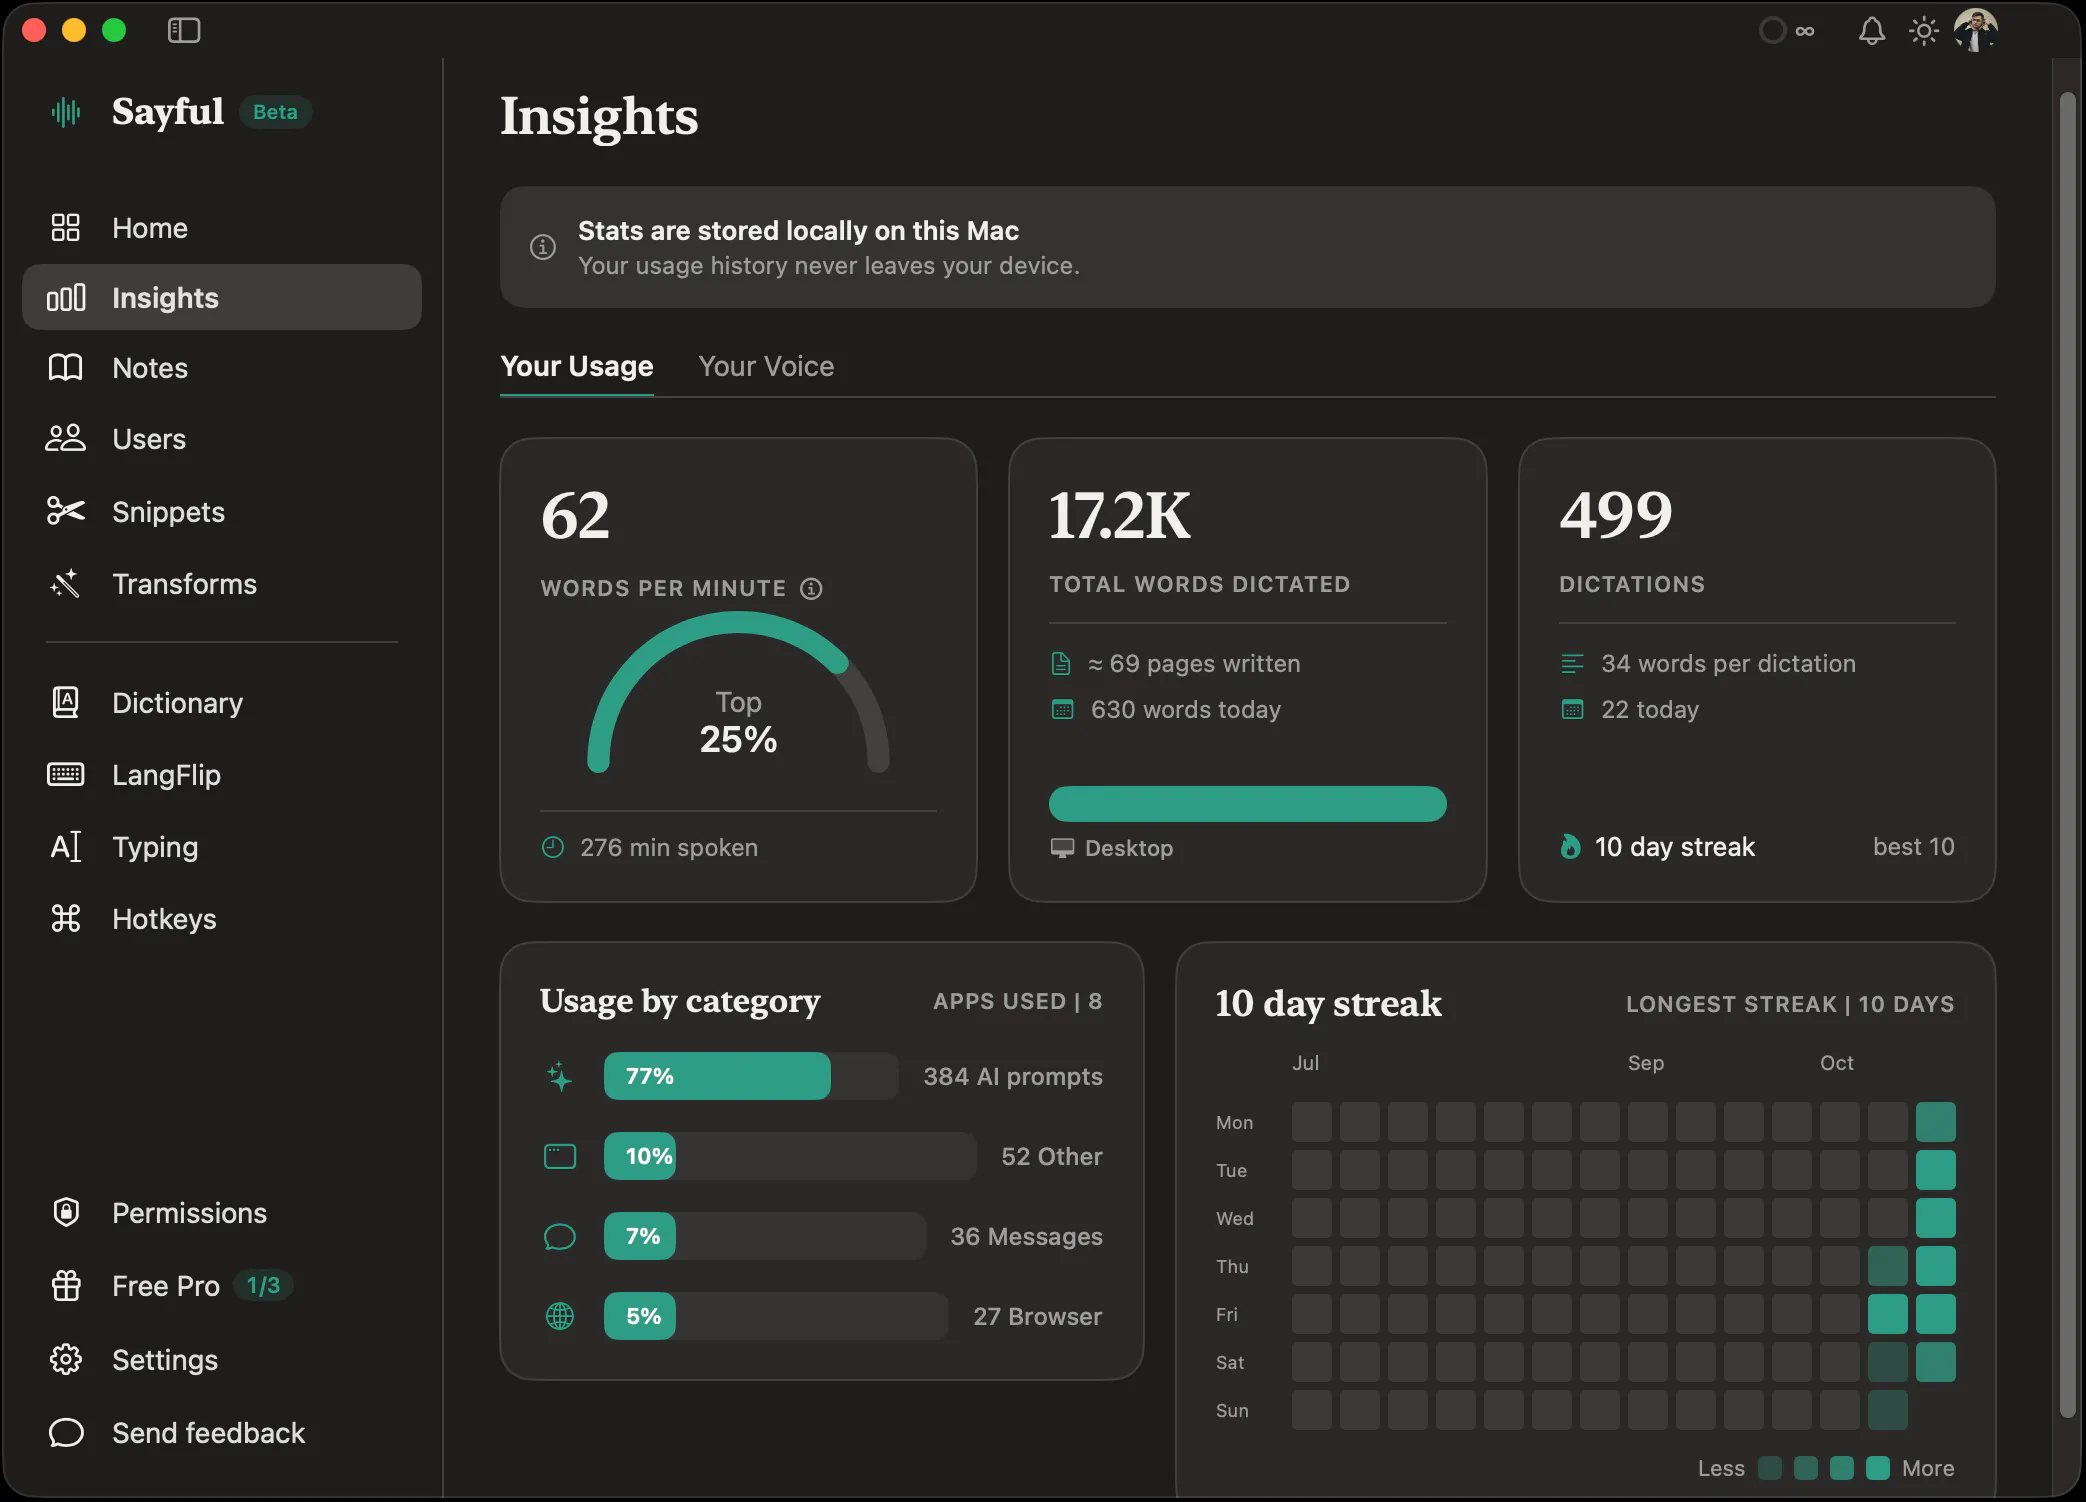This screenshot has height=1502, width=2086.
Task: Go to the Users section
Action: tap(222, 439)
